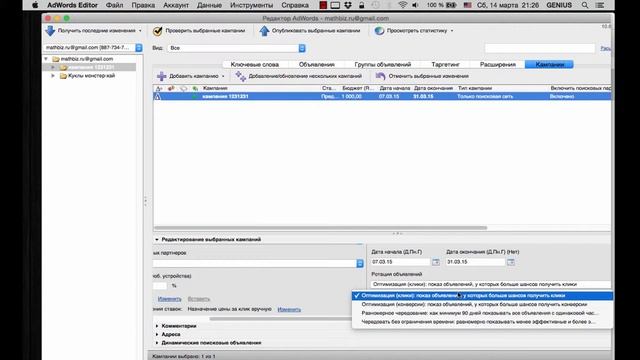Image resolution: width=640 pixels, height=360 pixels.
Task: Switch to the Ключевые слова tab
Action: [x=255, y=64]
